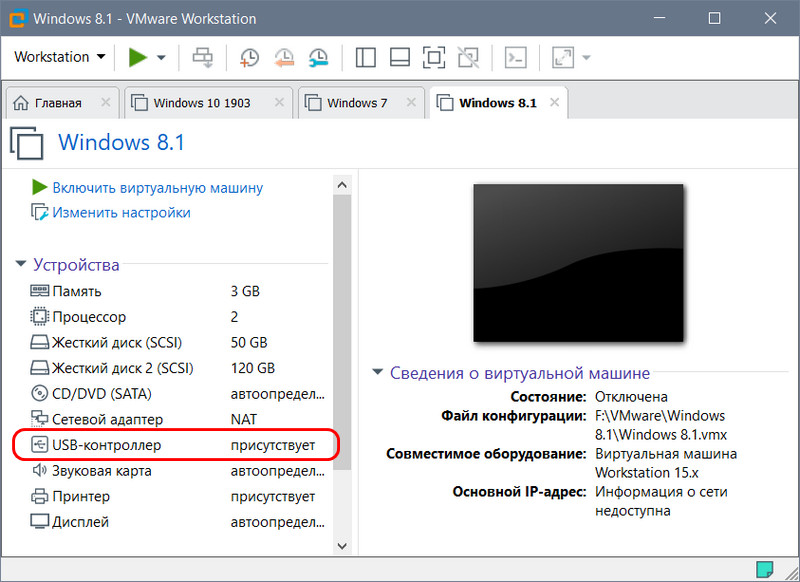Click the green Power On play button
800x582 pixels.
tap(138, 57)
